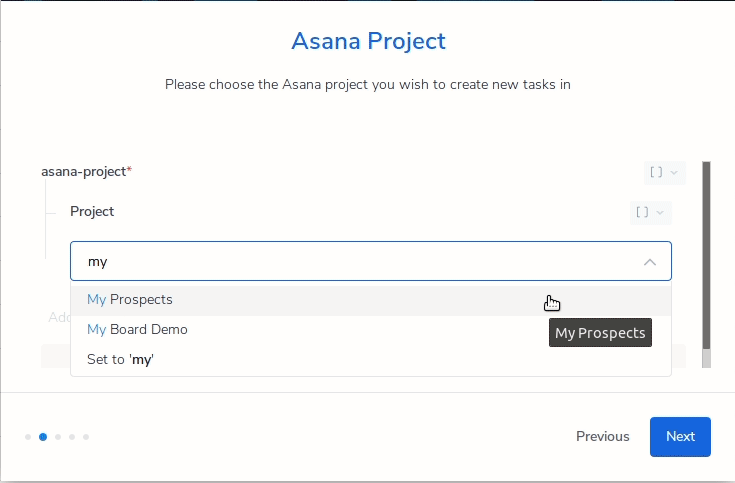Jump to the third wizard step dot

(58, 437)
